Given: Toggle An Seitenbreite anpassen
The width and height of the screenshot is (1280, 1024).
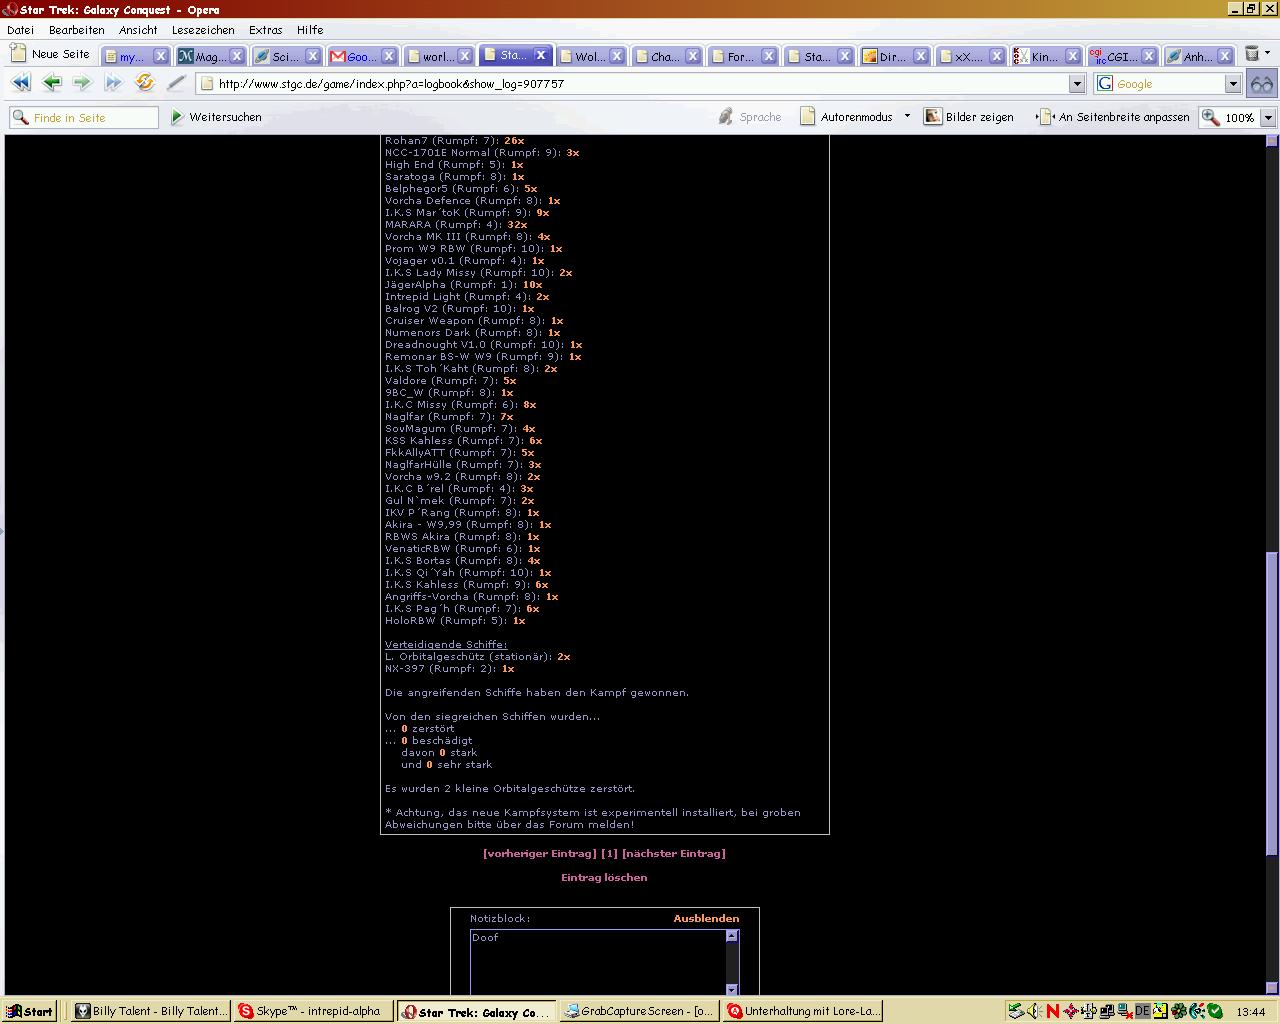Looking at the screenshot, I should tap(1114, 117).
